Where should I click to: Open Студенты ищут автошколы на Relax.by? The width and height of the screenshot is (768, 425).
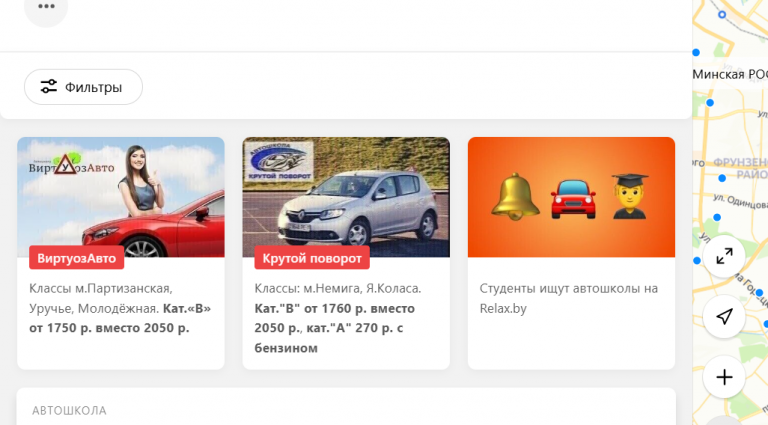click(x=568, y=299)
